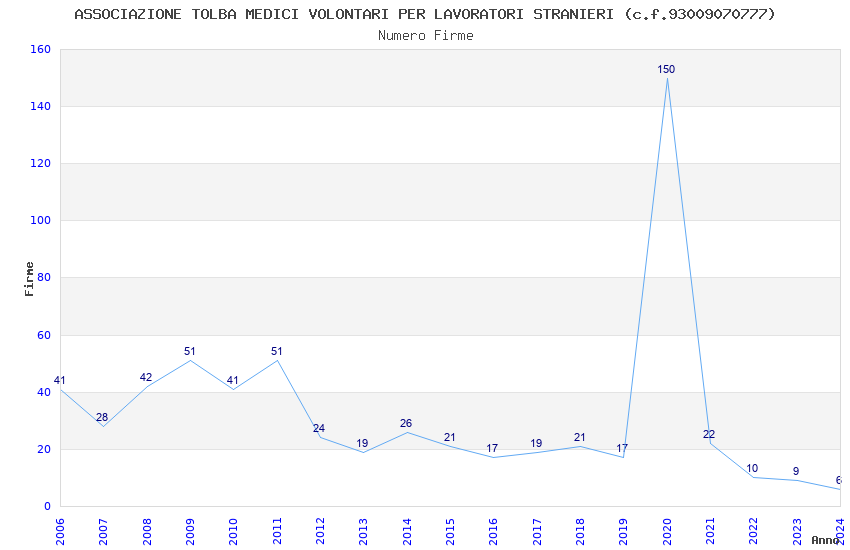
Task: Click the y-axis label Firme
Action: click(x=29, y=279)
